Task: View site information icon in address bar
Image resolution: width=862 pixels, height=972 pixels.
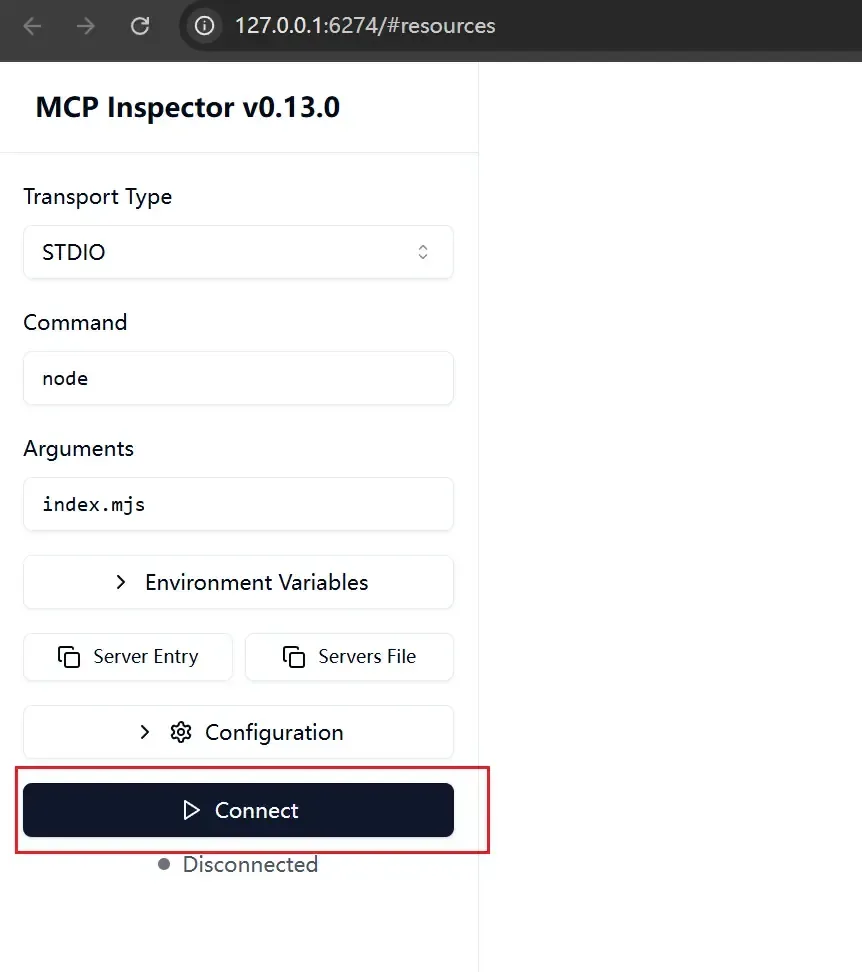Action: tap(205, 26)
